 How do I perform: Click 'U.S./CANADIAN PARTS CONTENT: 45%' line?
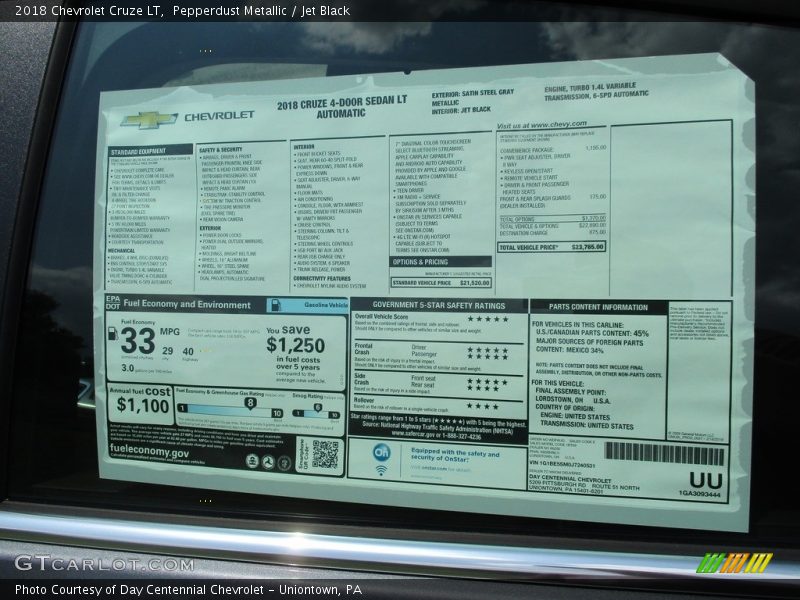pos(592,333)
